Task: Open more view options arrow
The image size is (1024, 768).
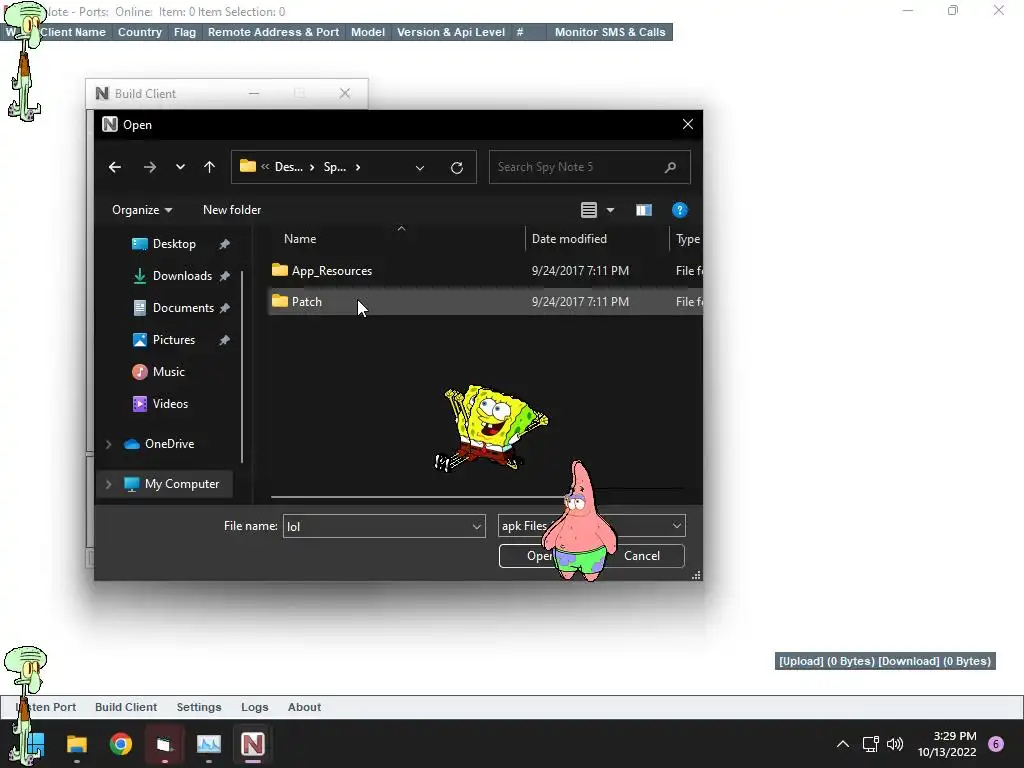Action: tap(611, 210)
